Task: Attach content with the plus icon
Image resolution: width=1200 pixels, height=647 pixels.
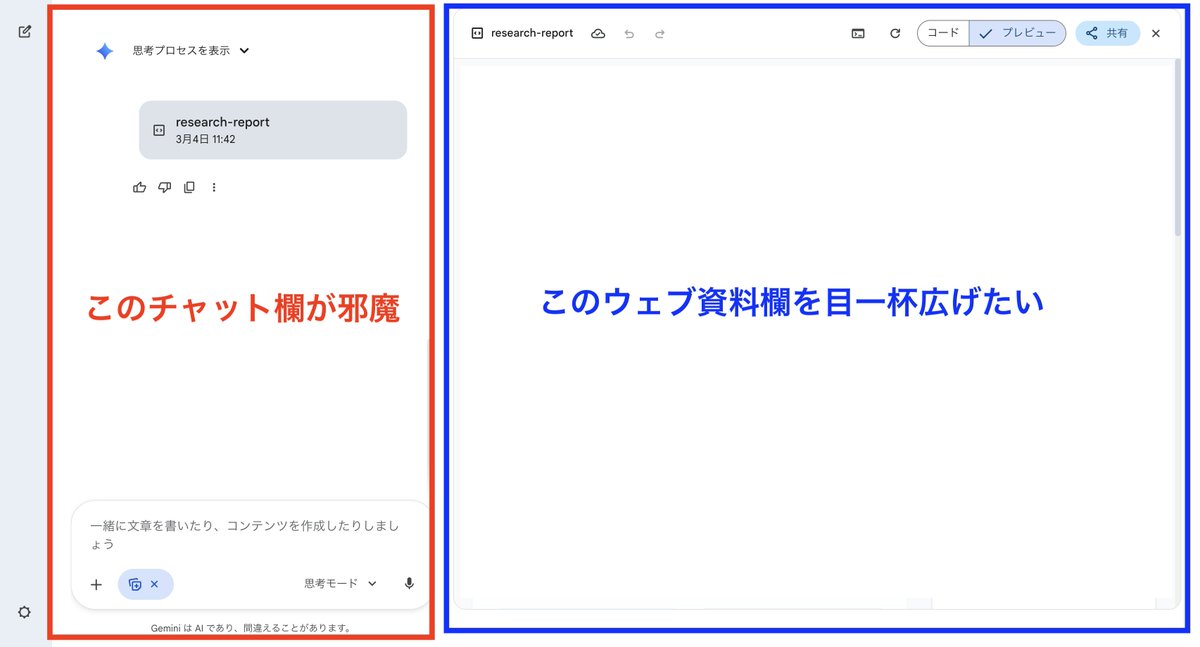Action: 96,583
